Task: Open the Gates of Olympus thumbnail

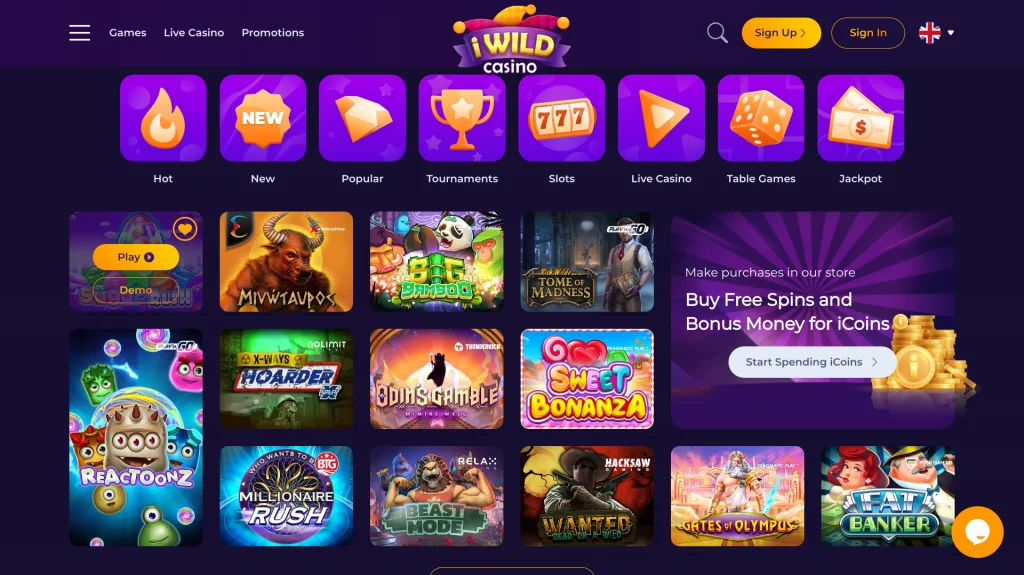Action: tap(737, 496)
